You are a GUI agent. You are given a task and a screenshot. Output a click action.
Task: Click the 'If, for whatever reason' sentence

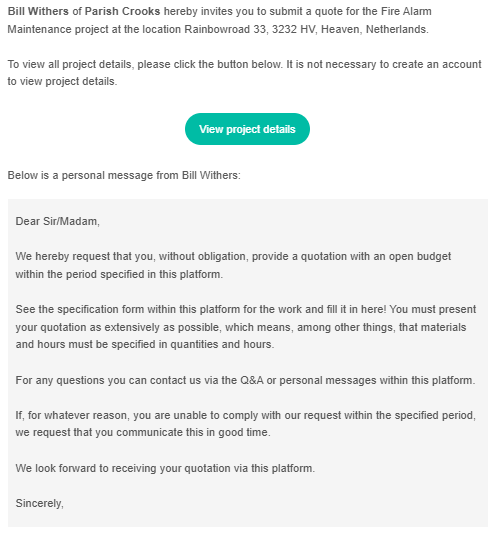(x=245, y=415)
